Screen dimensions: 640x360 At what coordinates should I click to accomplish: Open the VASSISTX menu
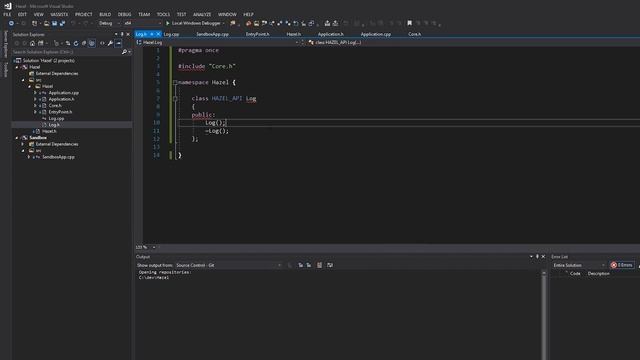(x=59, y=14)
